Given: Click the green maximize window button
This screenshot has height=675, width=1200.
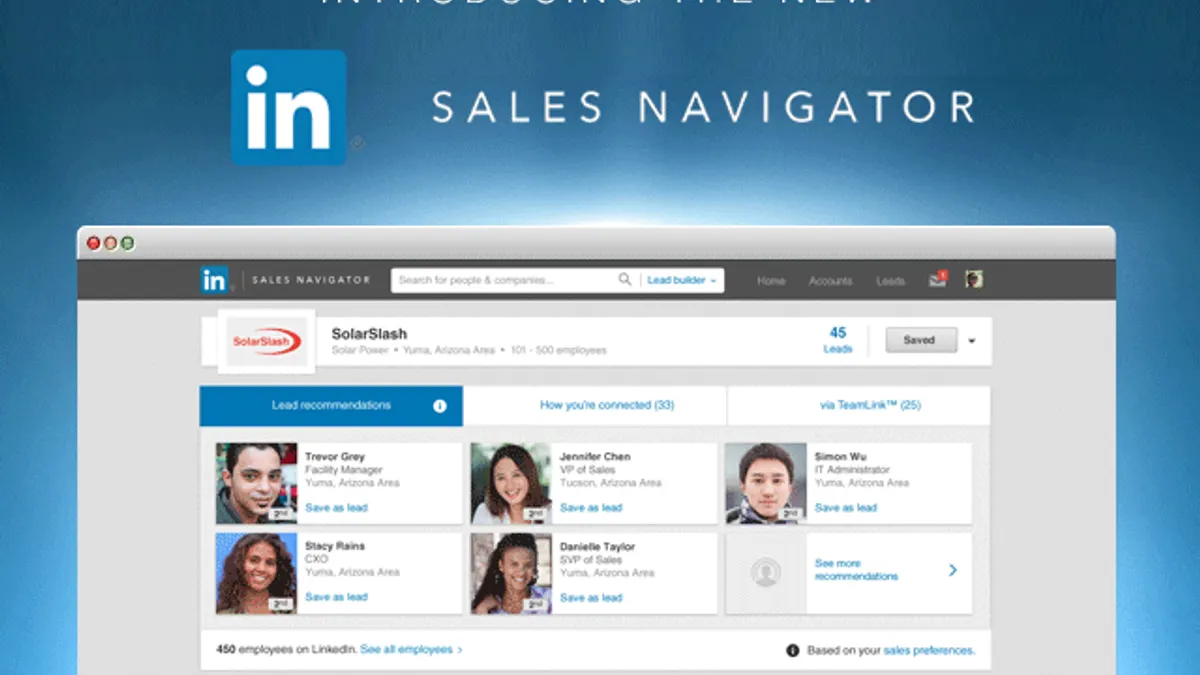Looking at the screenshot, I should point(127,243).
